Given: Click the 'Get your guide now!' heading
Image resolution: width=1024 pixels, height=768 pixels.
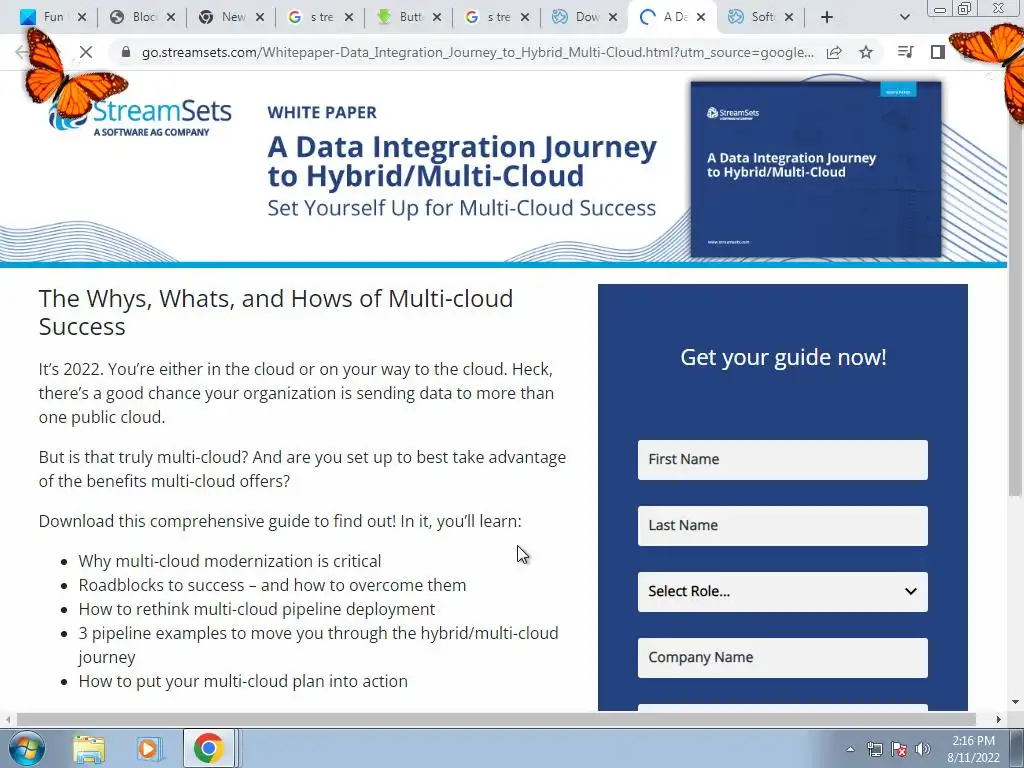Looking at the screenshot, I should tap(783, 357).
